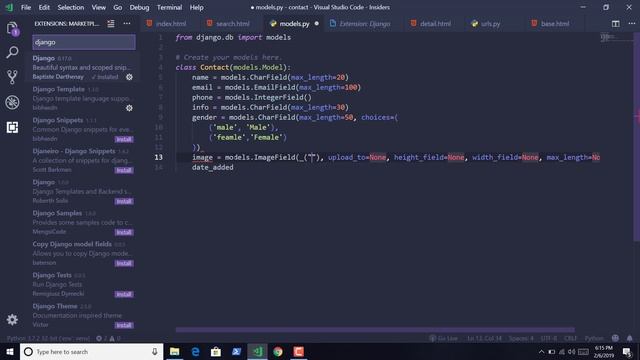Install Copy Django model fields extension
640x360 pixels.
(x=124, y=263)
